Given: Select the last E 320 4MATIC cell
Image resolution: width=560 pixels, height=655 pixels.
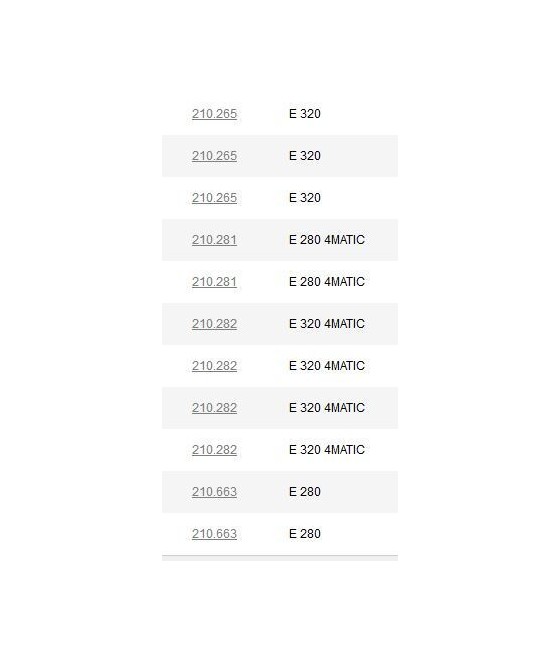Looking at the screenshot, I should (x=327, y=449).
